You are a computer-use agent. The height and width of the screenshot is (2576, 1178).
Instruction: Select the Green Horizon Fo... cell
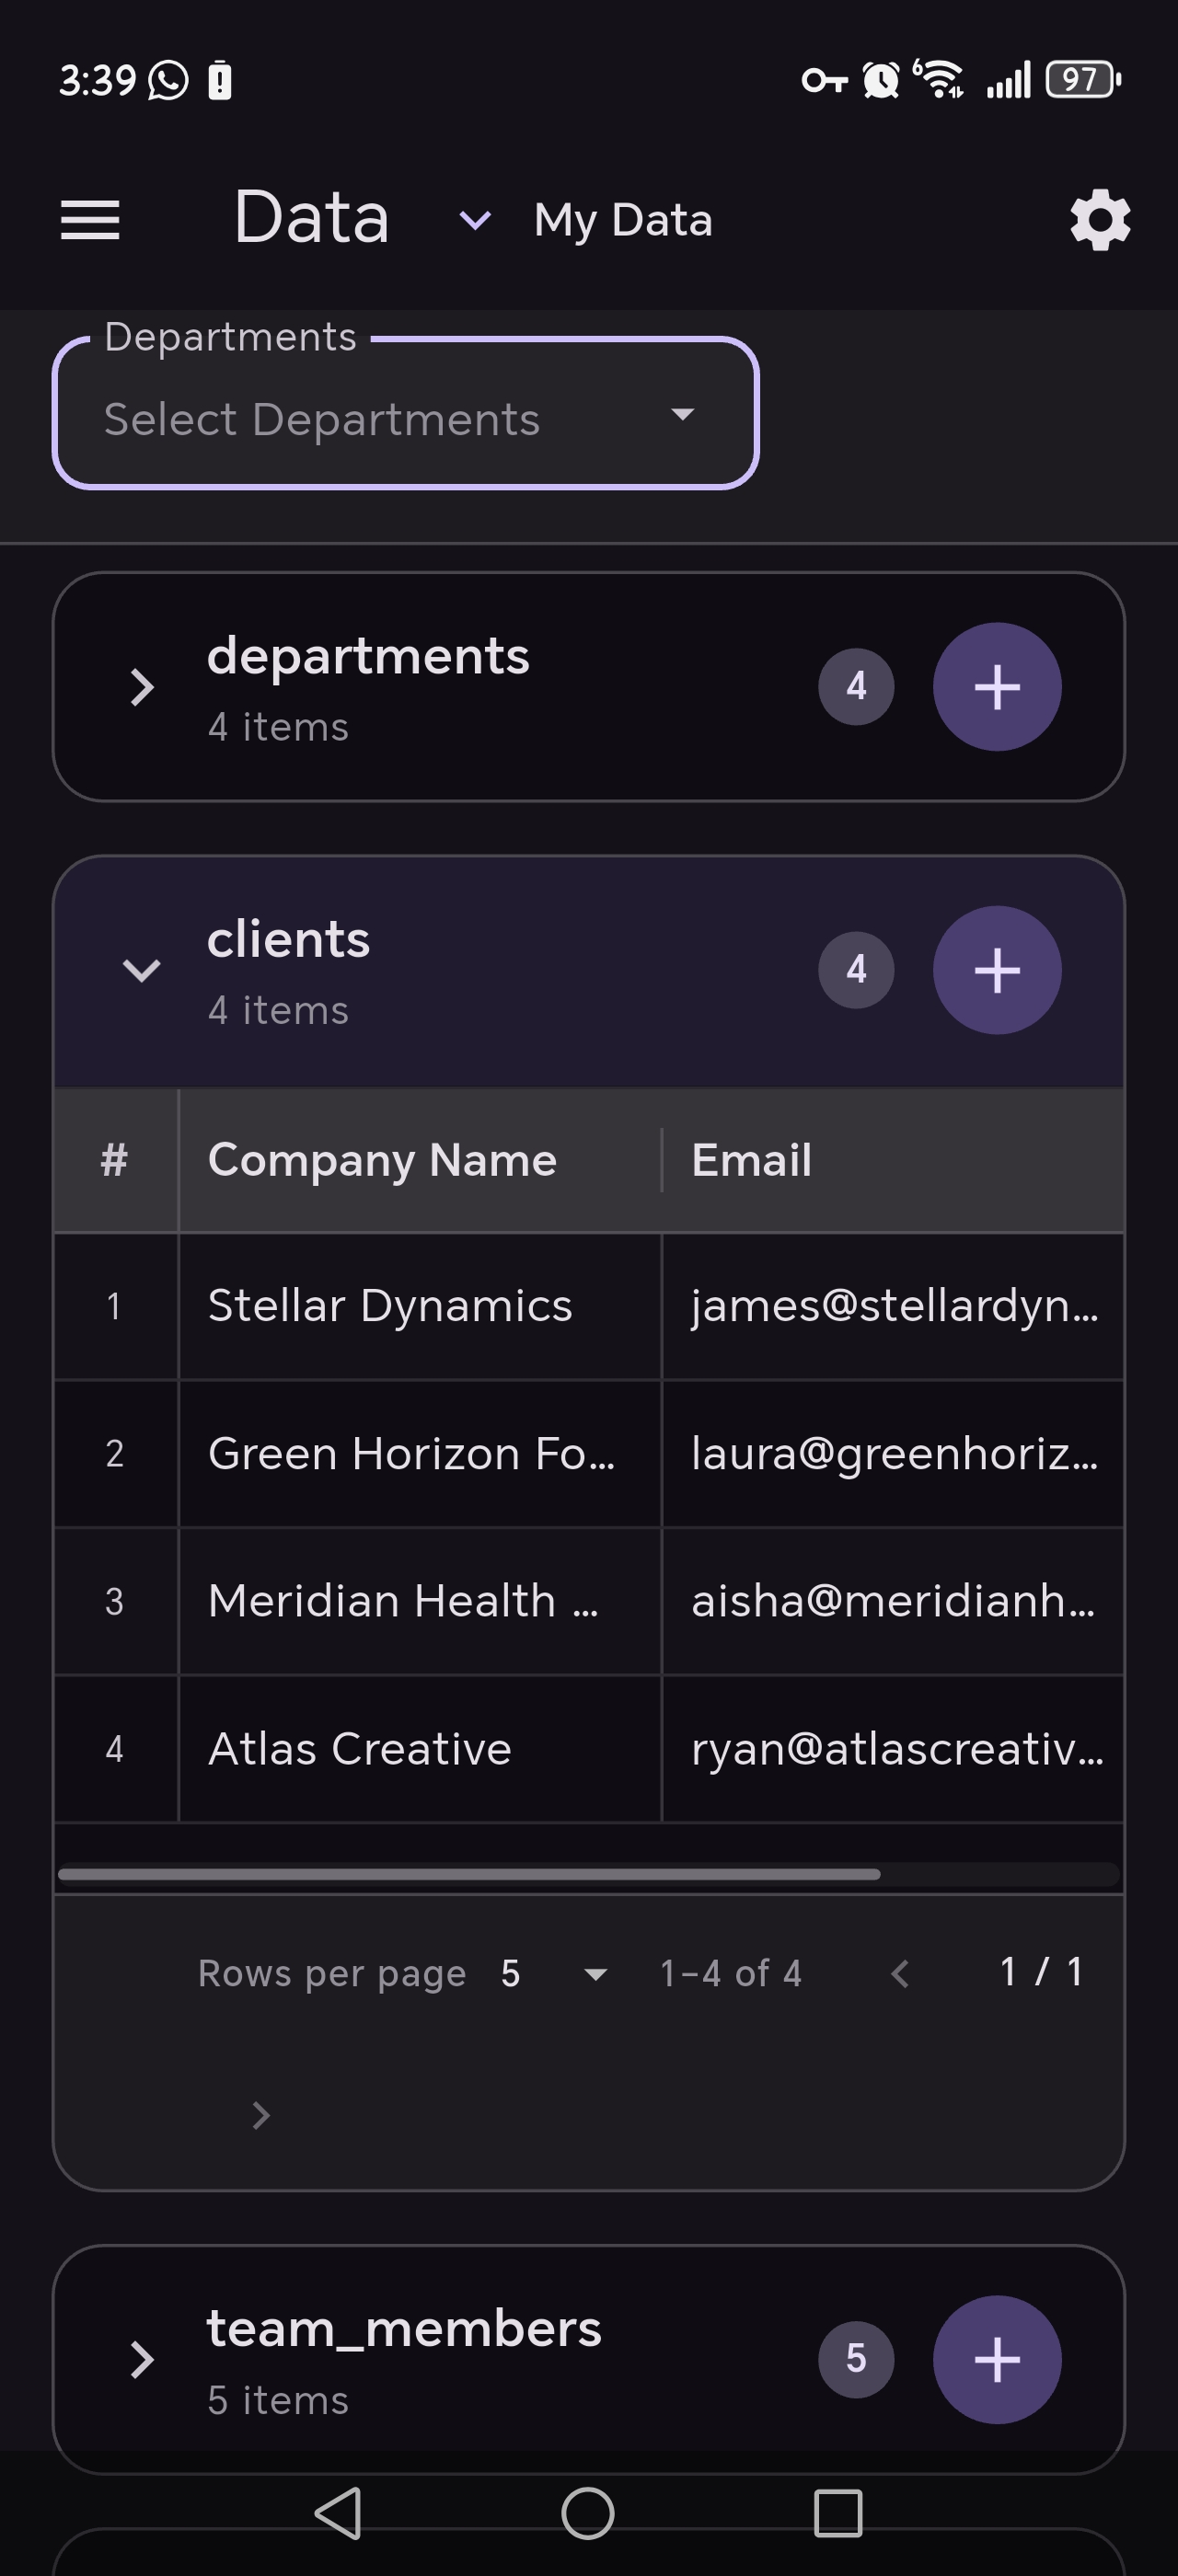coord(420,1454)
